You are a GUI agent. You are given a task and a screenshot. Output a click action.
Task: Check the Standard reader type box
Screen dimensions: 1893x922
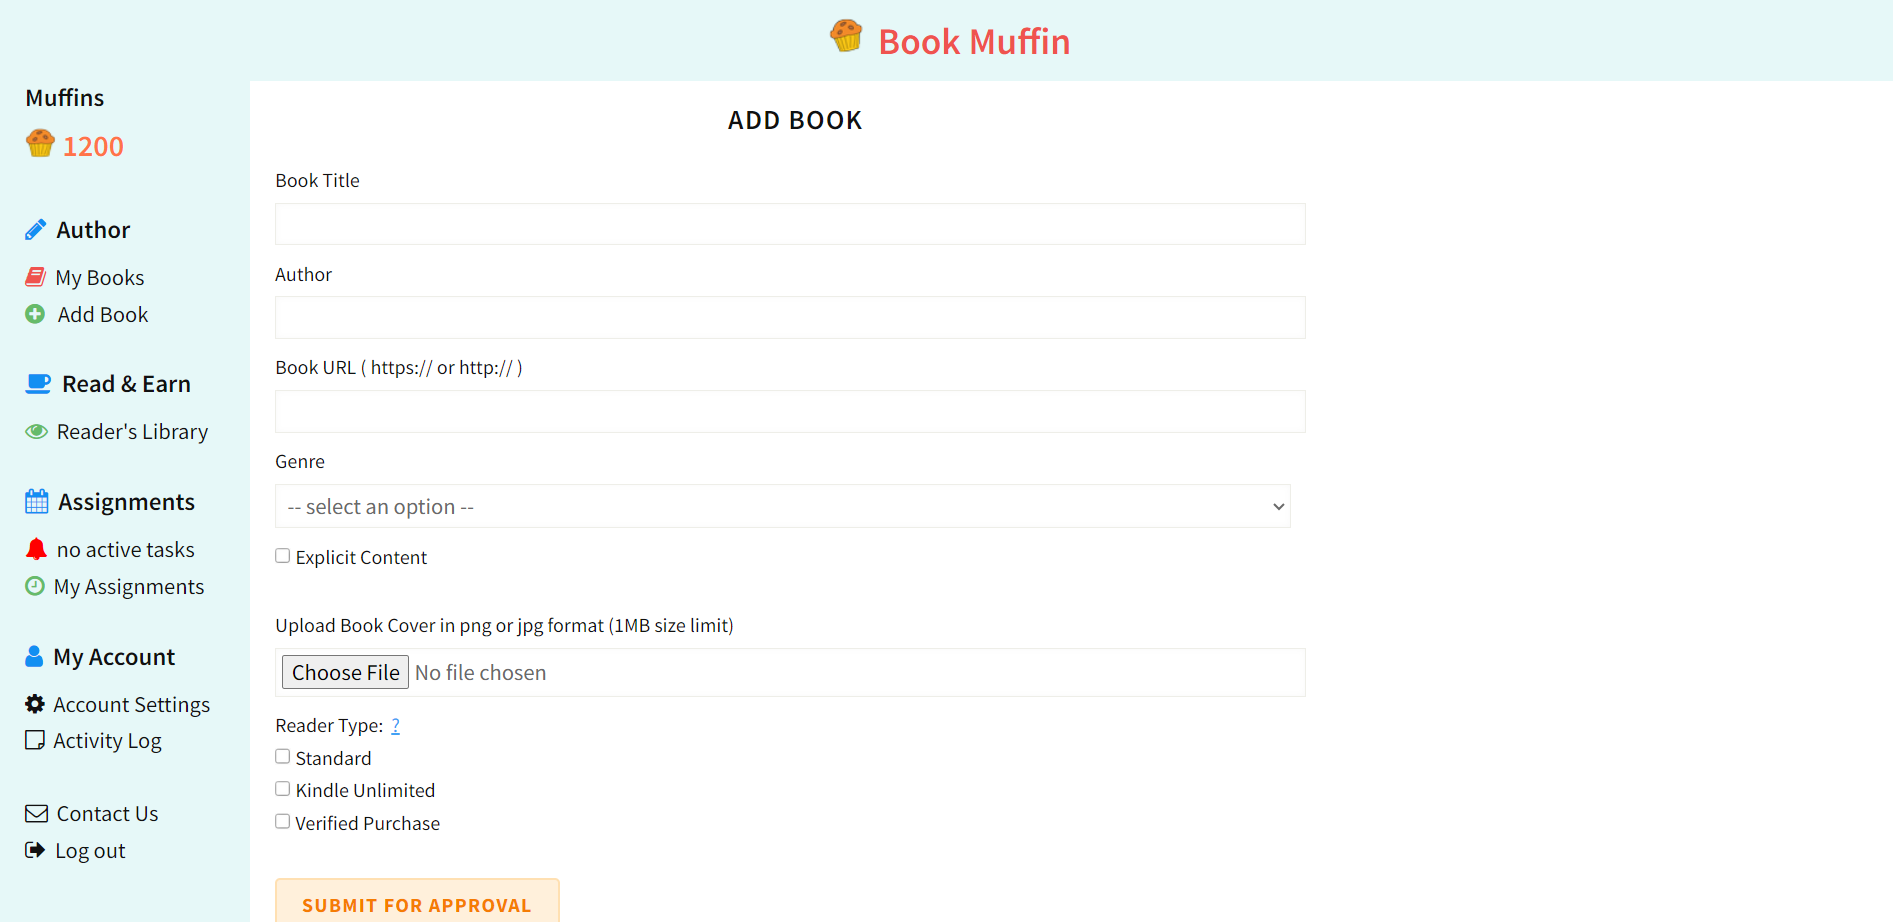pyautogui.click(x=283, y=757)
